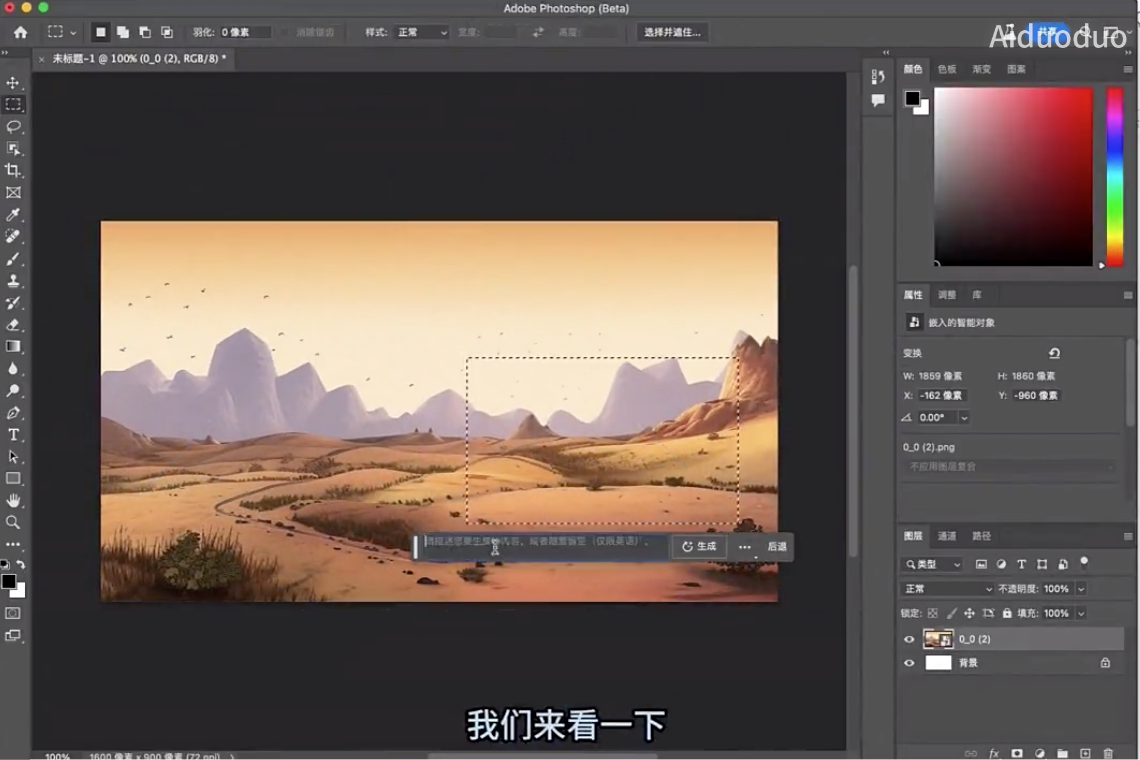Choose Subtract from selection mode
Image resolution: width=1140 pixels, height=760 pixels.
(x=145, y=32)
